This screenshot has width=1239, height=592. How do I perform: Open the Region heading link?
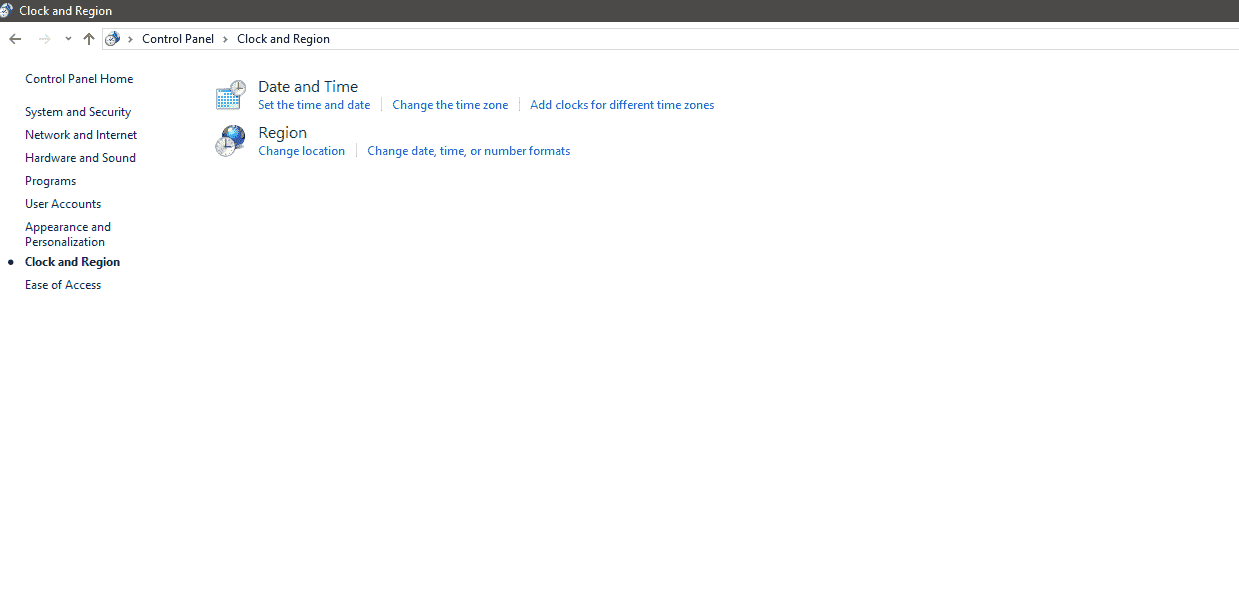pos(282,133)
